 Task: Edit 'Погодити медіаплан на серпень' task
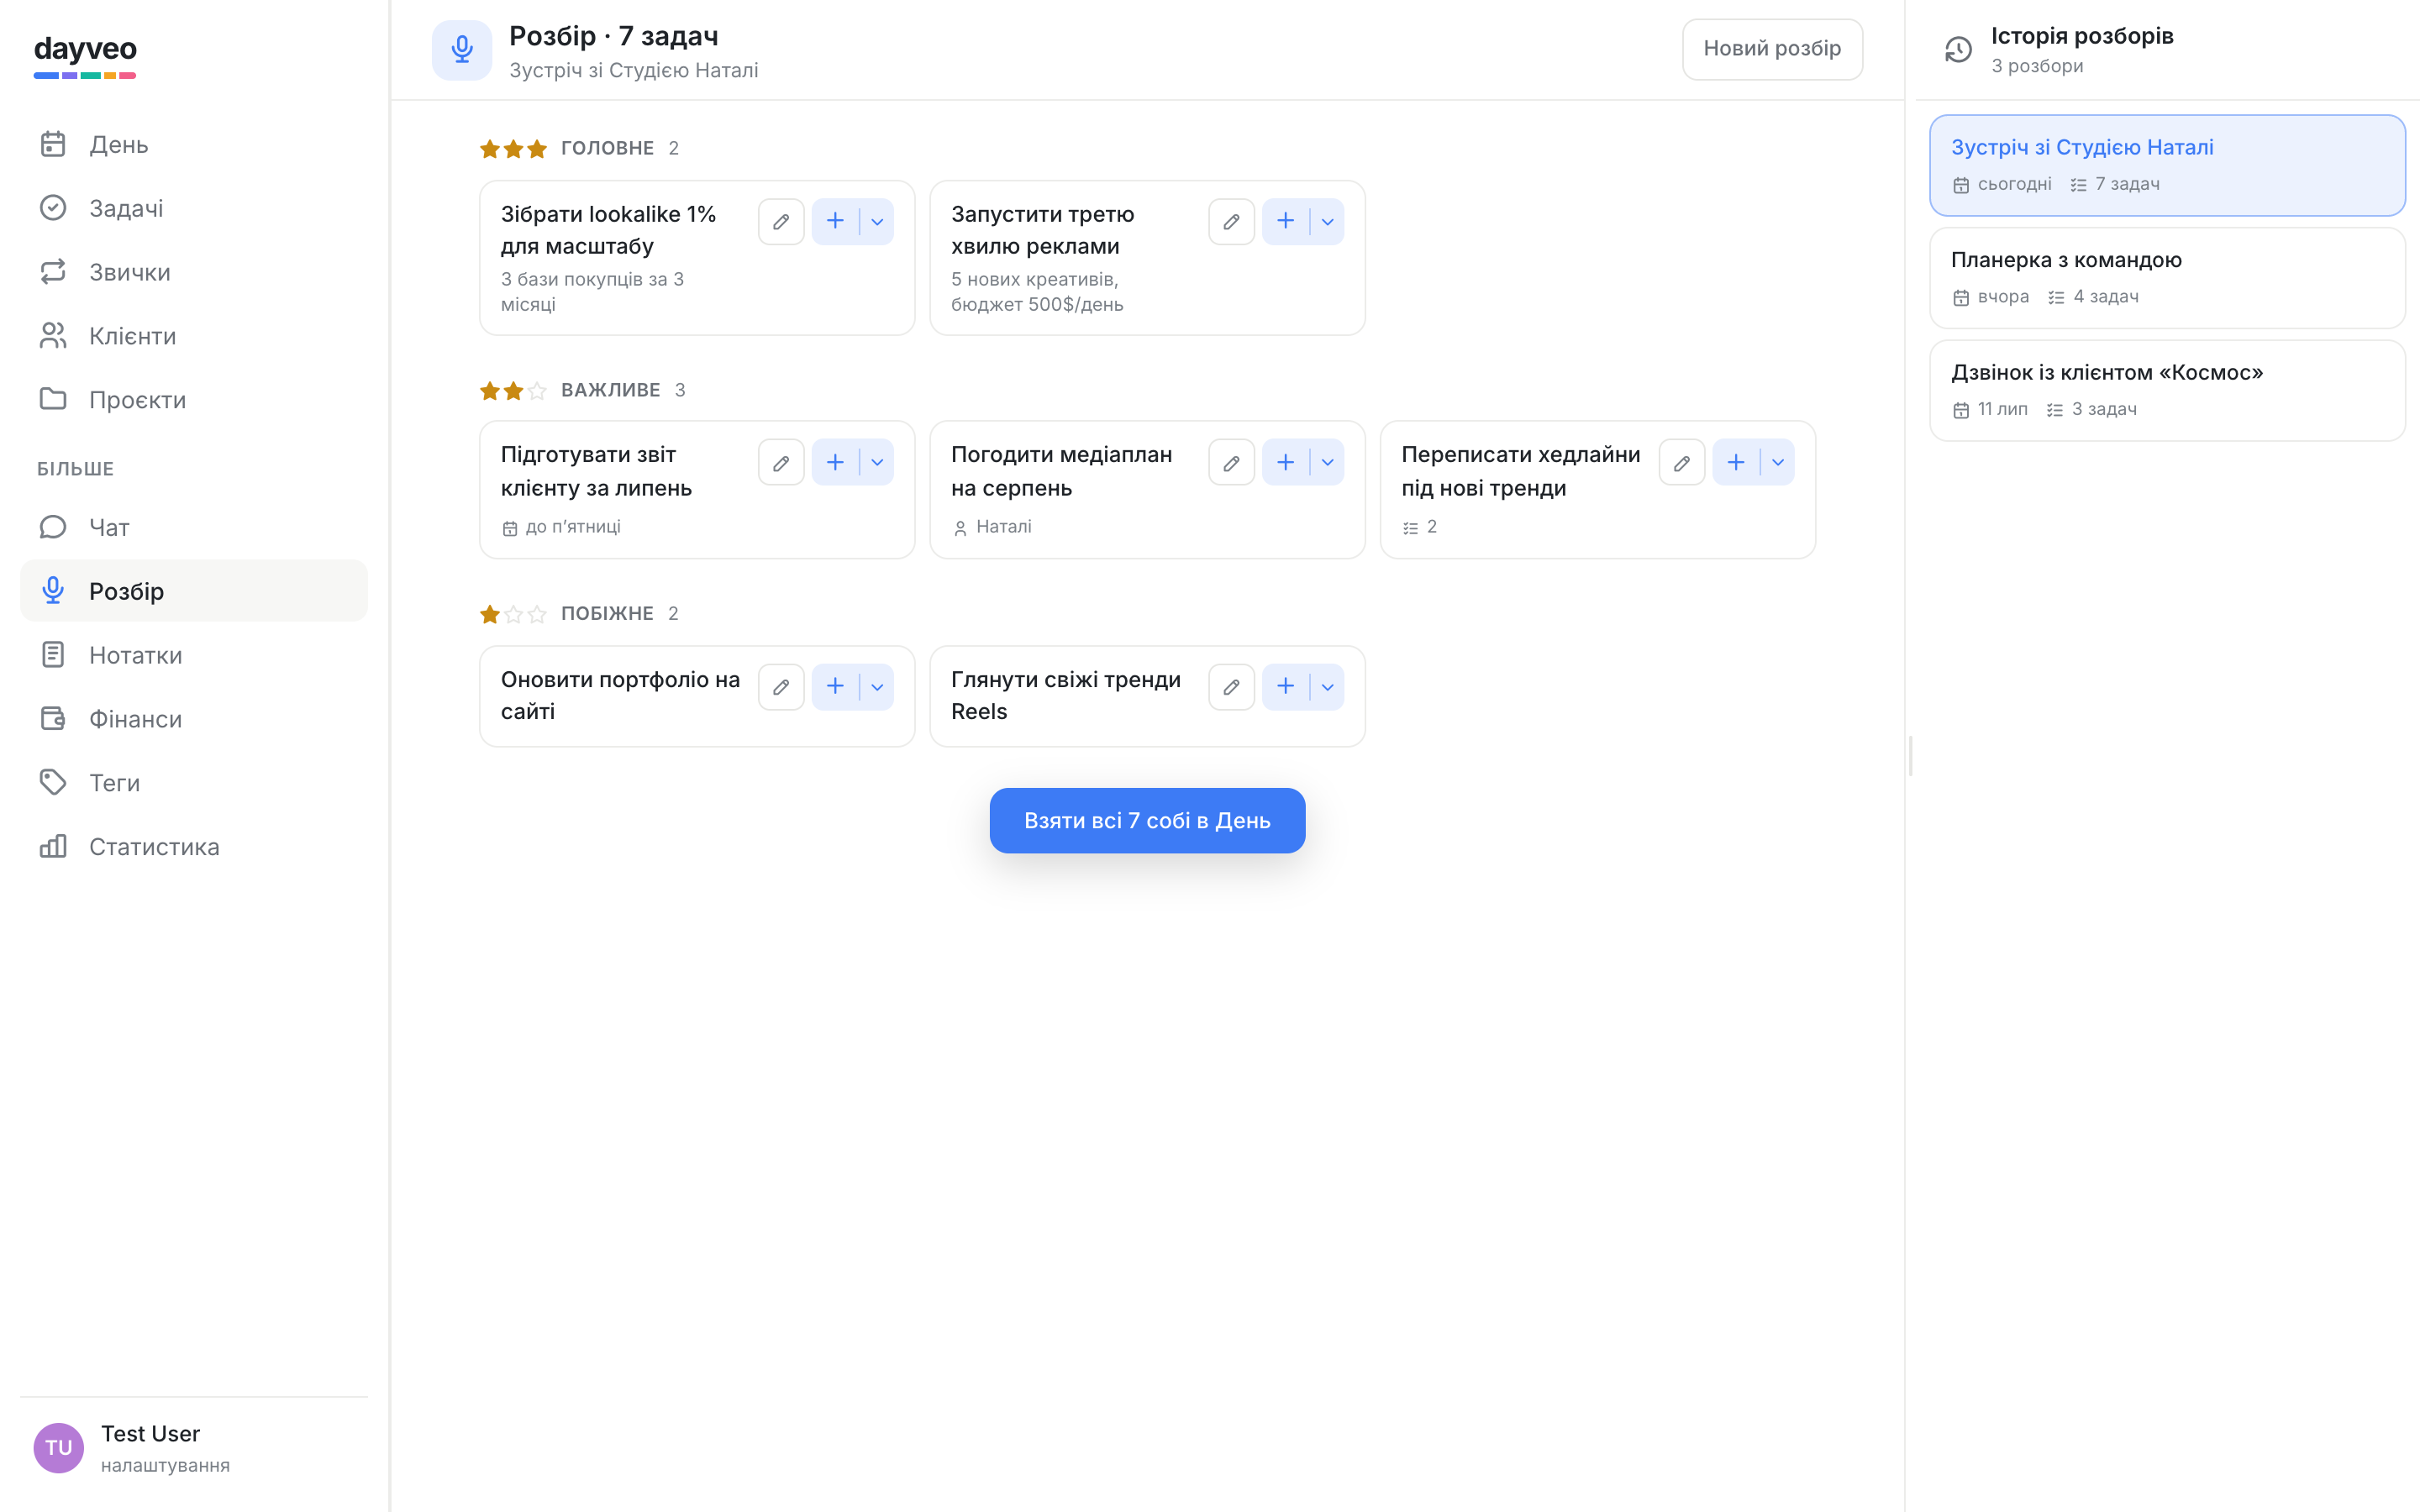pos(1231,462)
